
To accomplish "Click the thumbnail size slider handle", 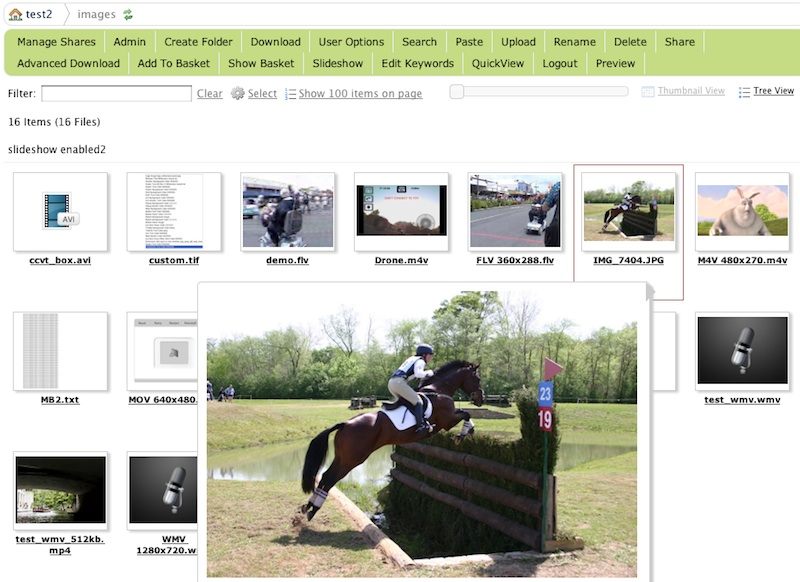I will pyautogui.click(x=456, y=92).
